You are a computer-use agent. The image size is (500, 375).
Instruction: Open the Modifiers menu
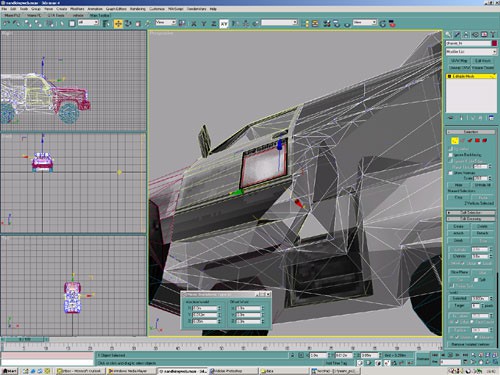point(77,9)
